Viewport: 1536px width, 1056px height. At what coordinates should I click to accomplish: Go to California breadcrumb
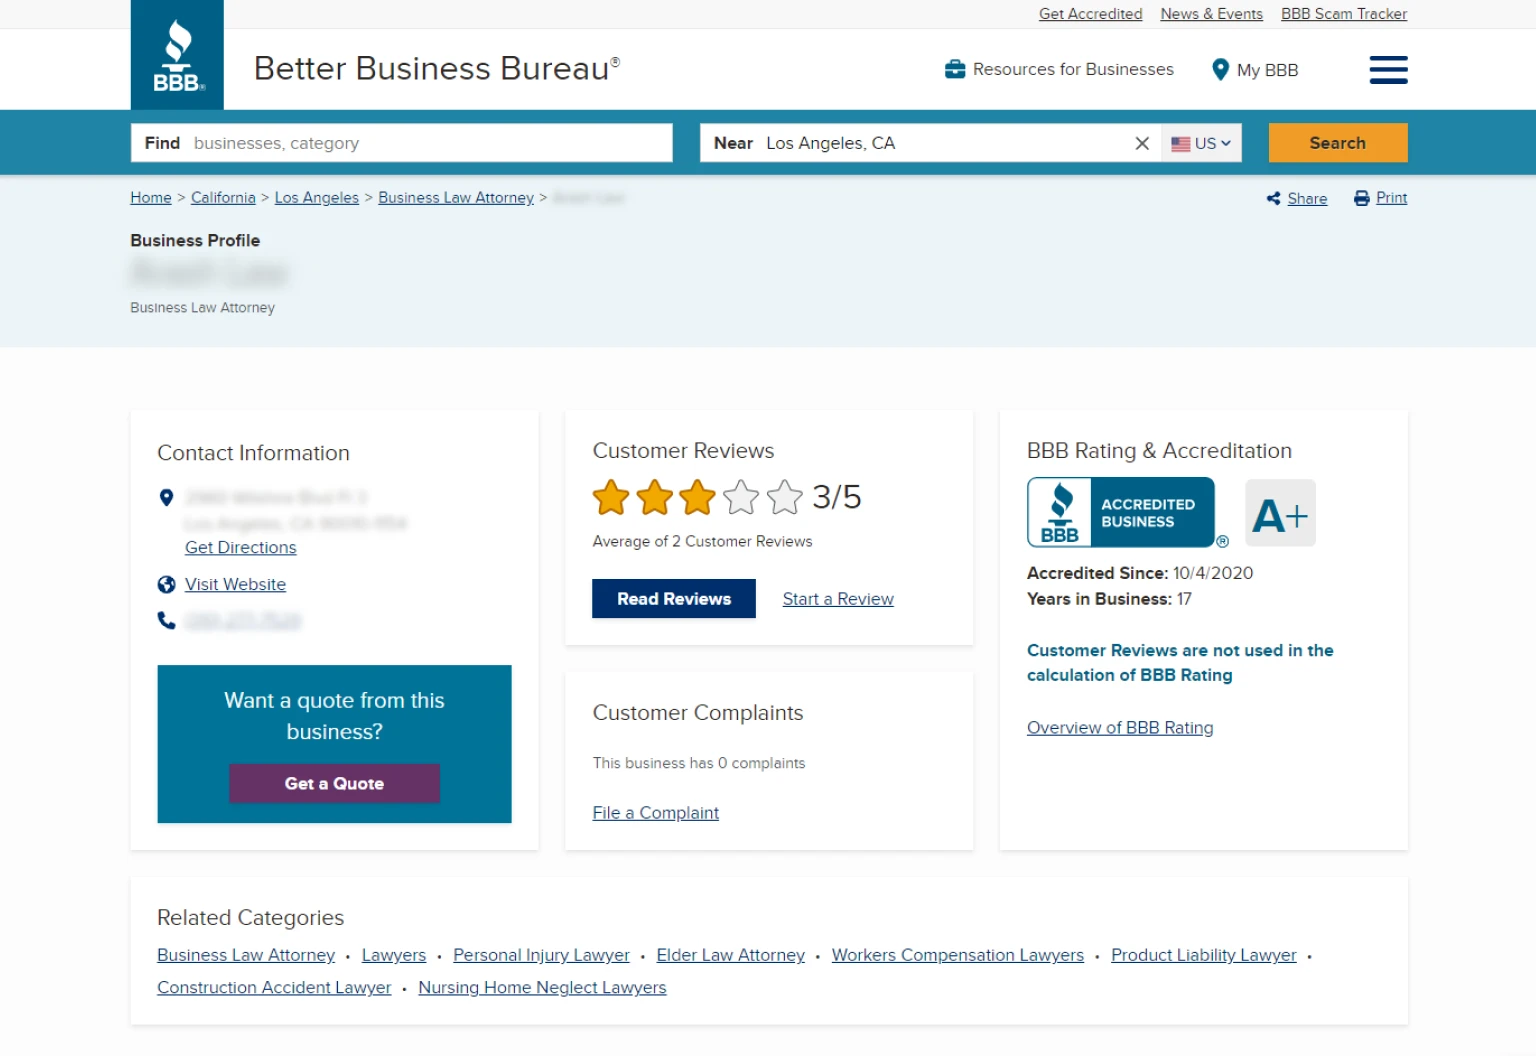coord(223,198)
